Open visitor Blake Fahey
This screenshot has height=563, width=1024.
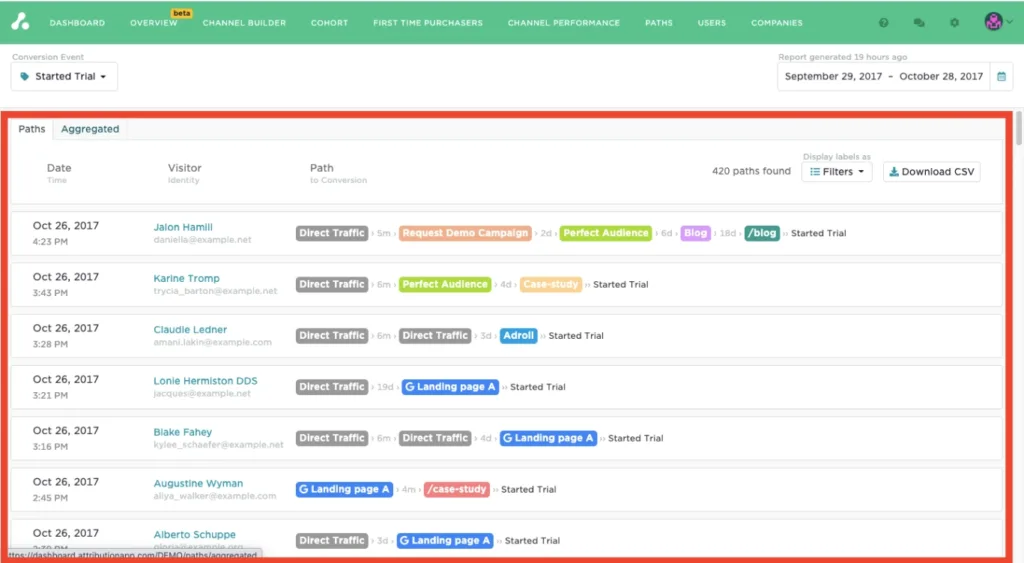point(182,432)
